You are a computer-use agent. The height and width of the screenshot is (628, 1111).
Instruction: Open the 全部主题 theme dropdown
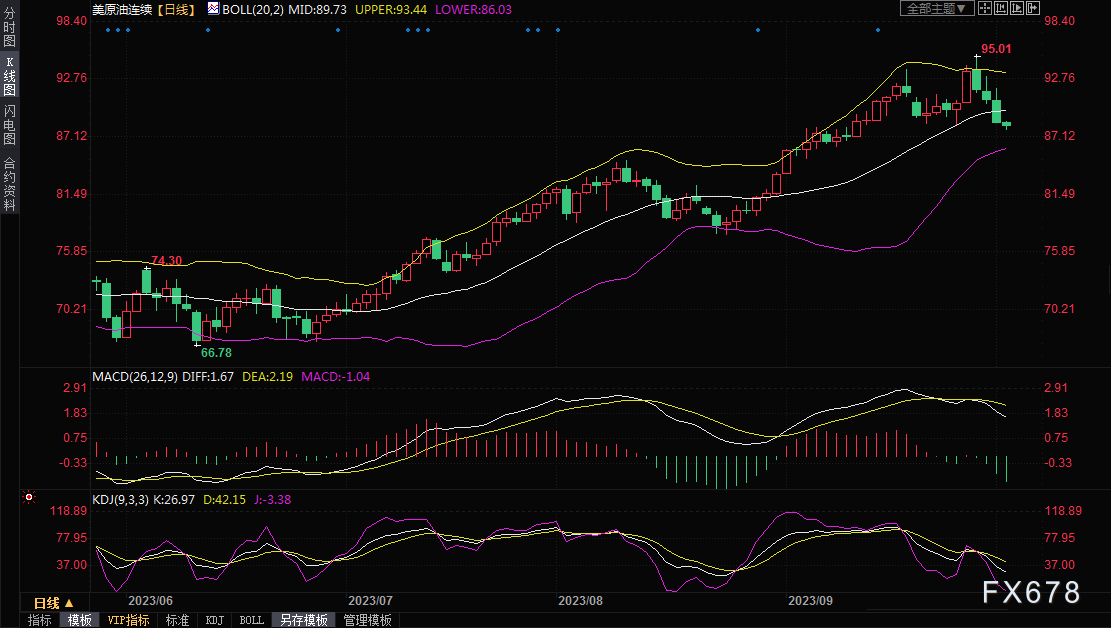click(x=937, y=9)
